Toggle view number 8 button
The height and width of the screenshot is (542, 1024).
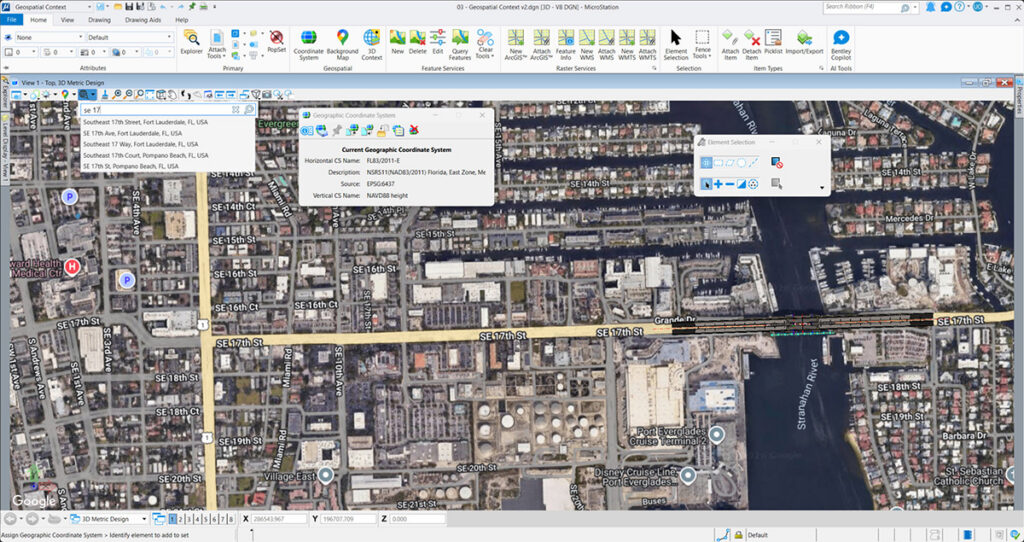231,519
